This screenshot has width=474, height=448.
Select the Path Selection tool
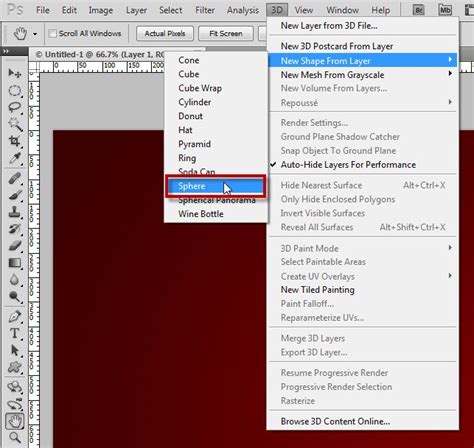pos(15,350)
